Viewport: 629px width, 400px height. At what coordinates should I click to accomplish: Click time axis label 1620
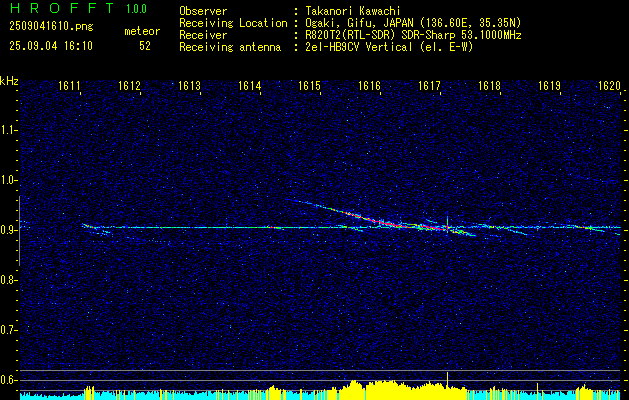click(609, 85)
